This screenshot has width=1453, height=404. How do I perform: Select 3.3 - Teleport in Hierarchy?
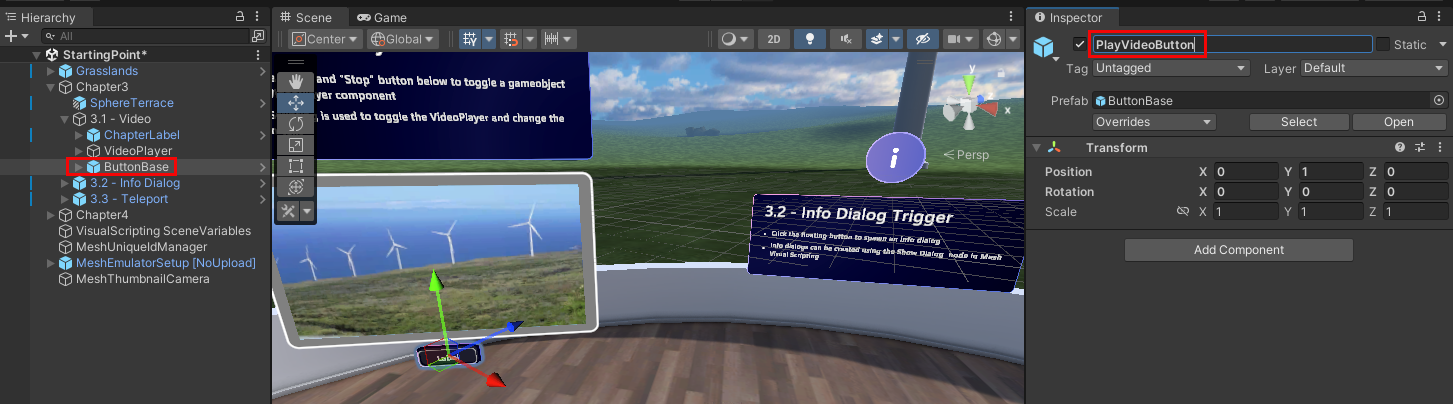tap(129, 198)
